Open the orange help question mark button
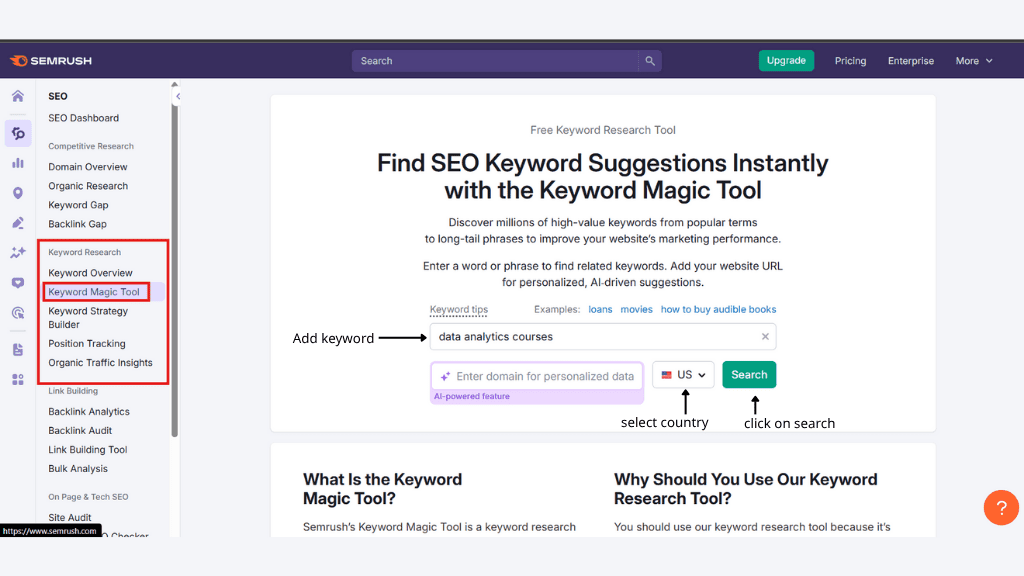 [1001, 507]
